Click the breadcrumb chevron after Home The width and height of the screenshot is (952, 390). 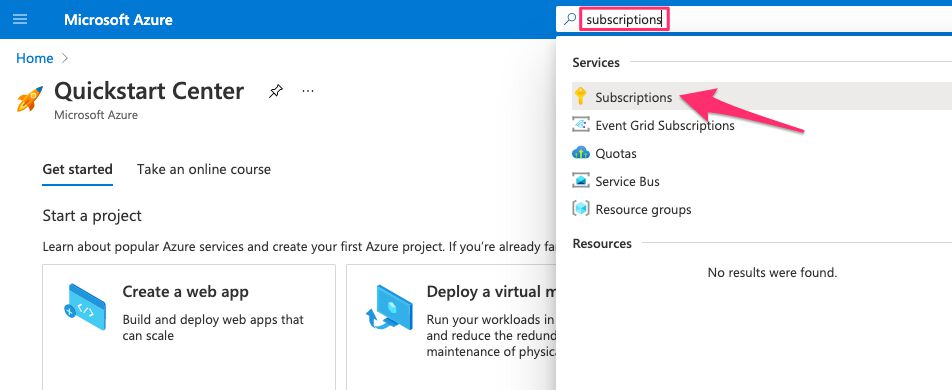pos(65,58)
